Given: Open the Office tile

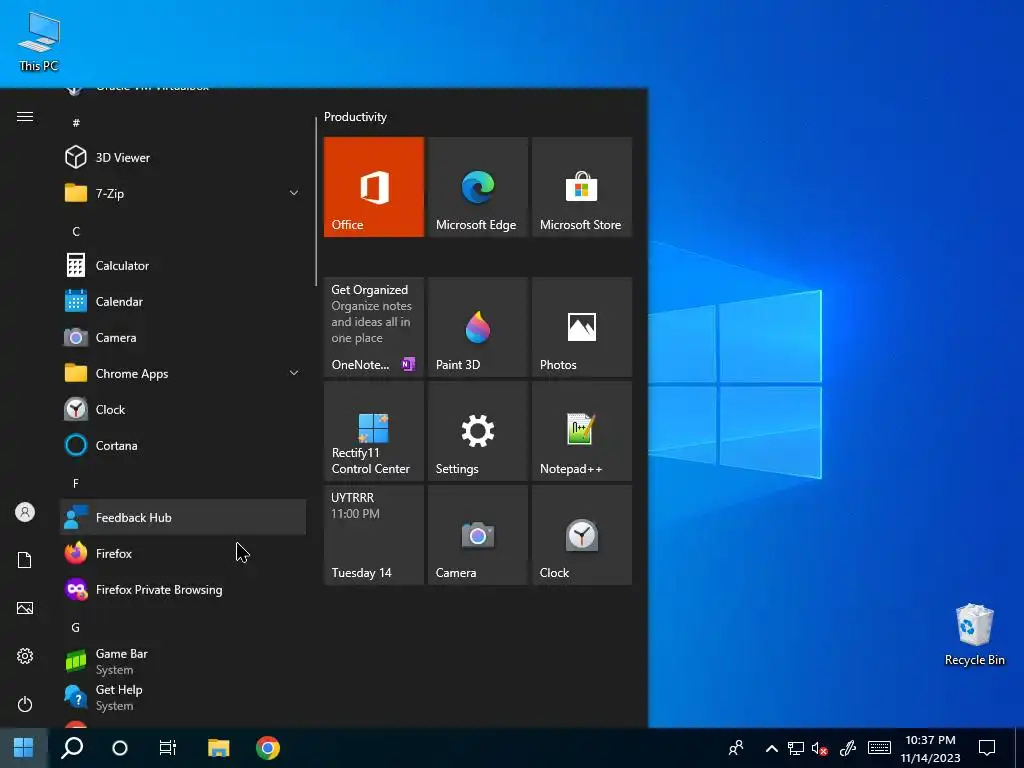Looking at the screenshot, I should coord(374,187).
